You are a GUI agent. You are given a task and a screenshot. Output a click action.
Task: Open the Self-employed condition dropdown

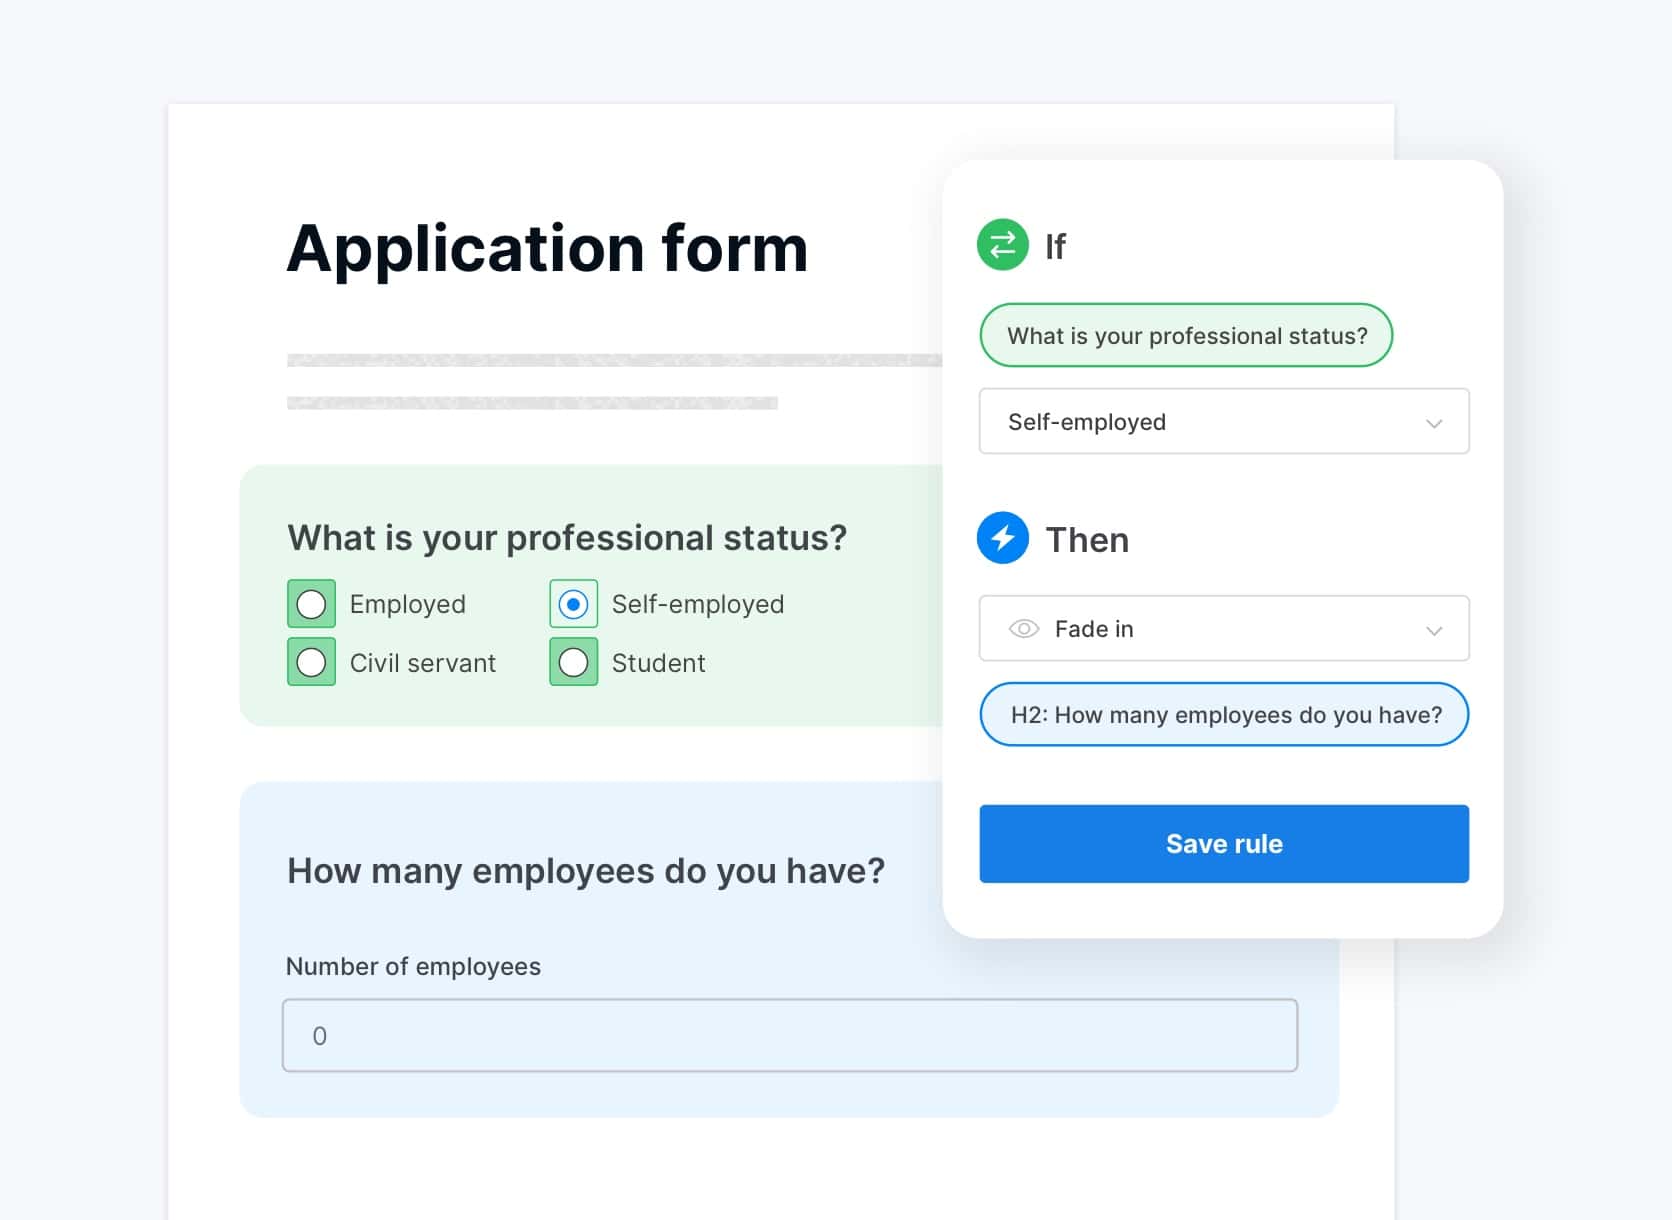point(1224,421)
